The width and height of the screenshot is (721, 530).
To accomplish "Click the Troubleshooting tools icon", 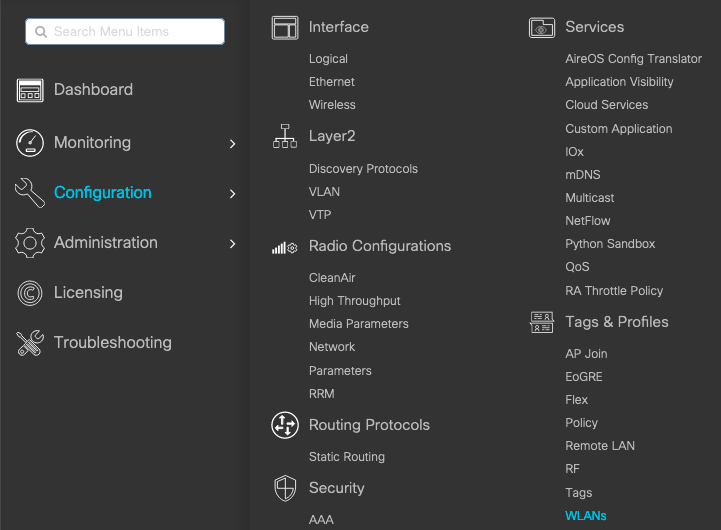I will (30, 343).
